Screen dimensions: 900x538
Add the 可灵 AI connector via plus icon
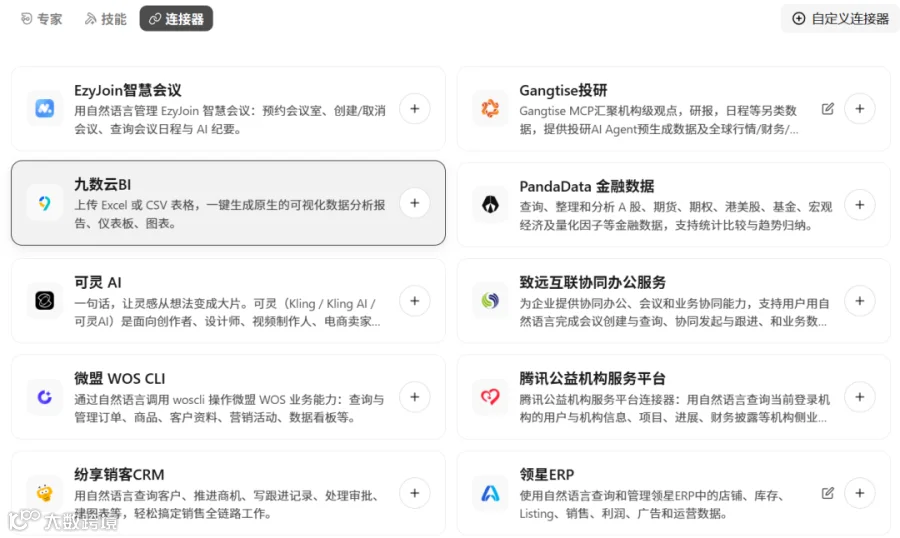414,301
